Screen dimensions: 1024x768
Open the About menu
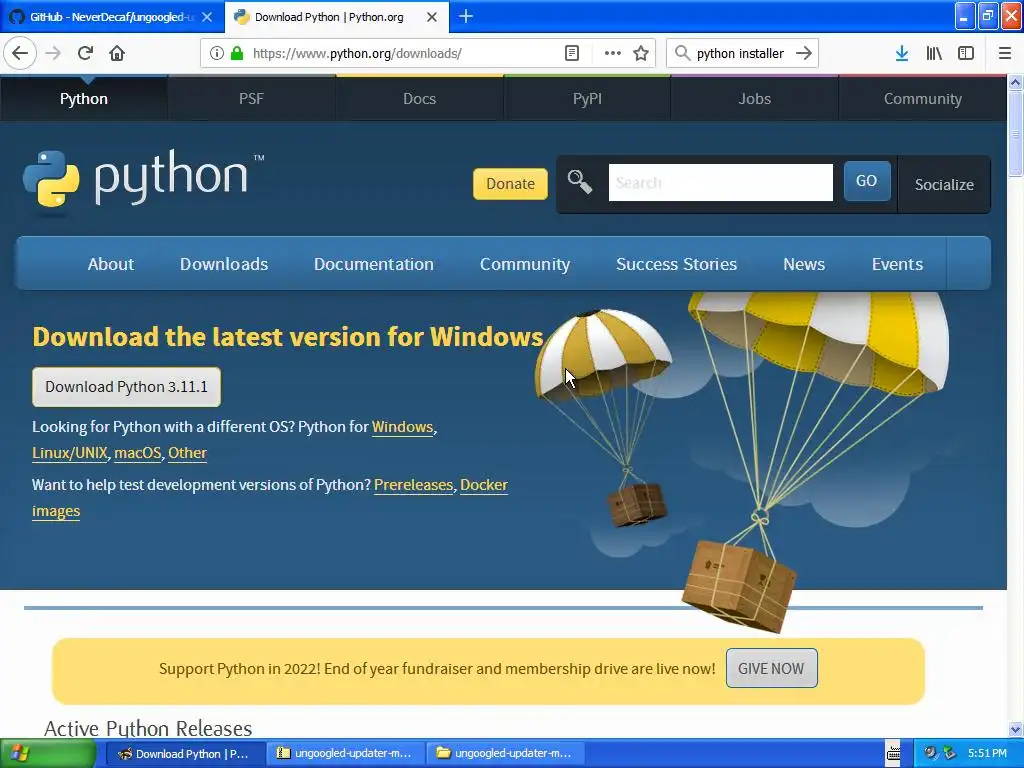(x=110, y=264)
